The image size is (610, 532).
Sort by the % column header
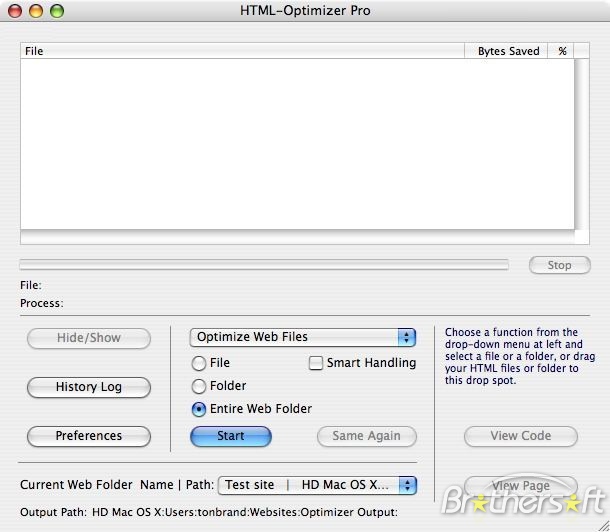[x=561, y=51]
